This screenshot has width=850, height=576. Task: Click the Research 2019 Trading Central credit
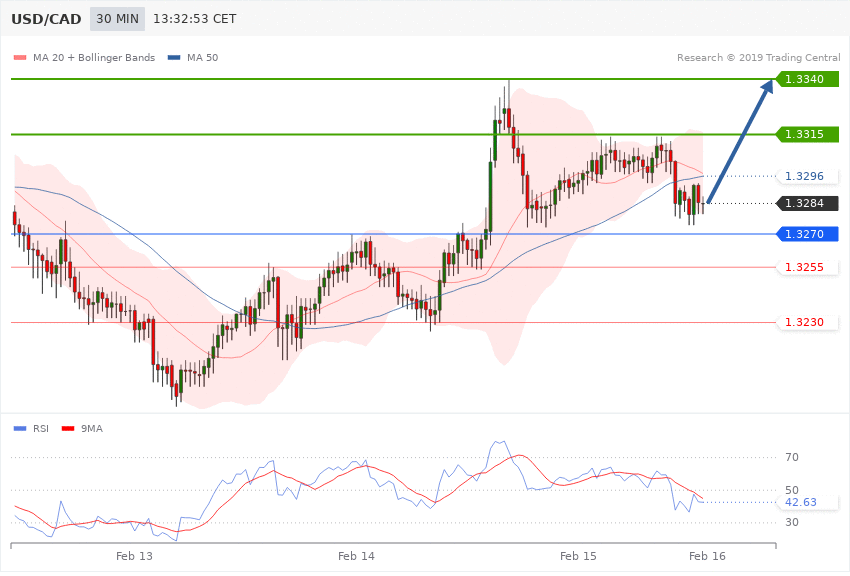coord(758,57)
